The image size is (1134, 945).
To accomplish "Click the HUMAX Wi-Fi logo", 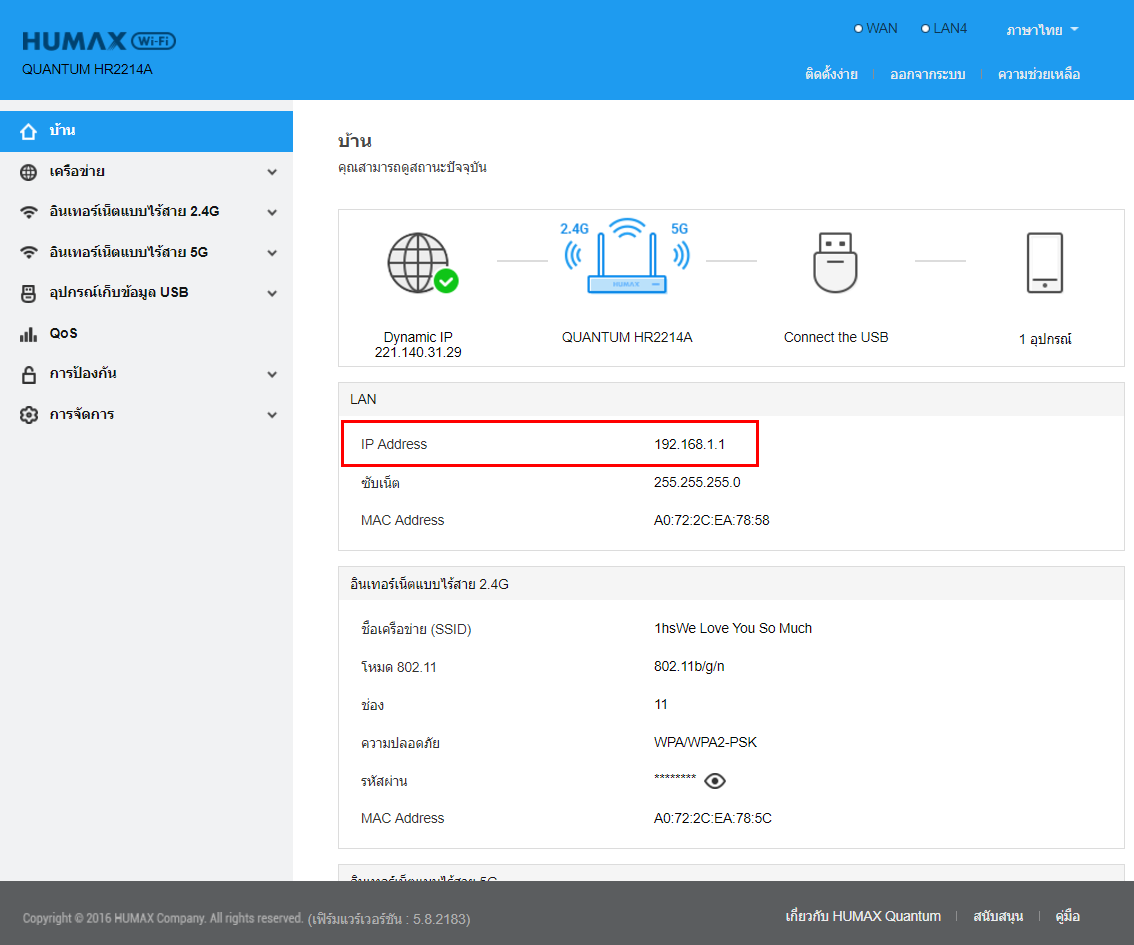I will click(99, 41).
